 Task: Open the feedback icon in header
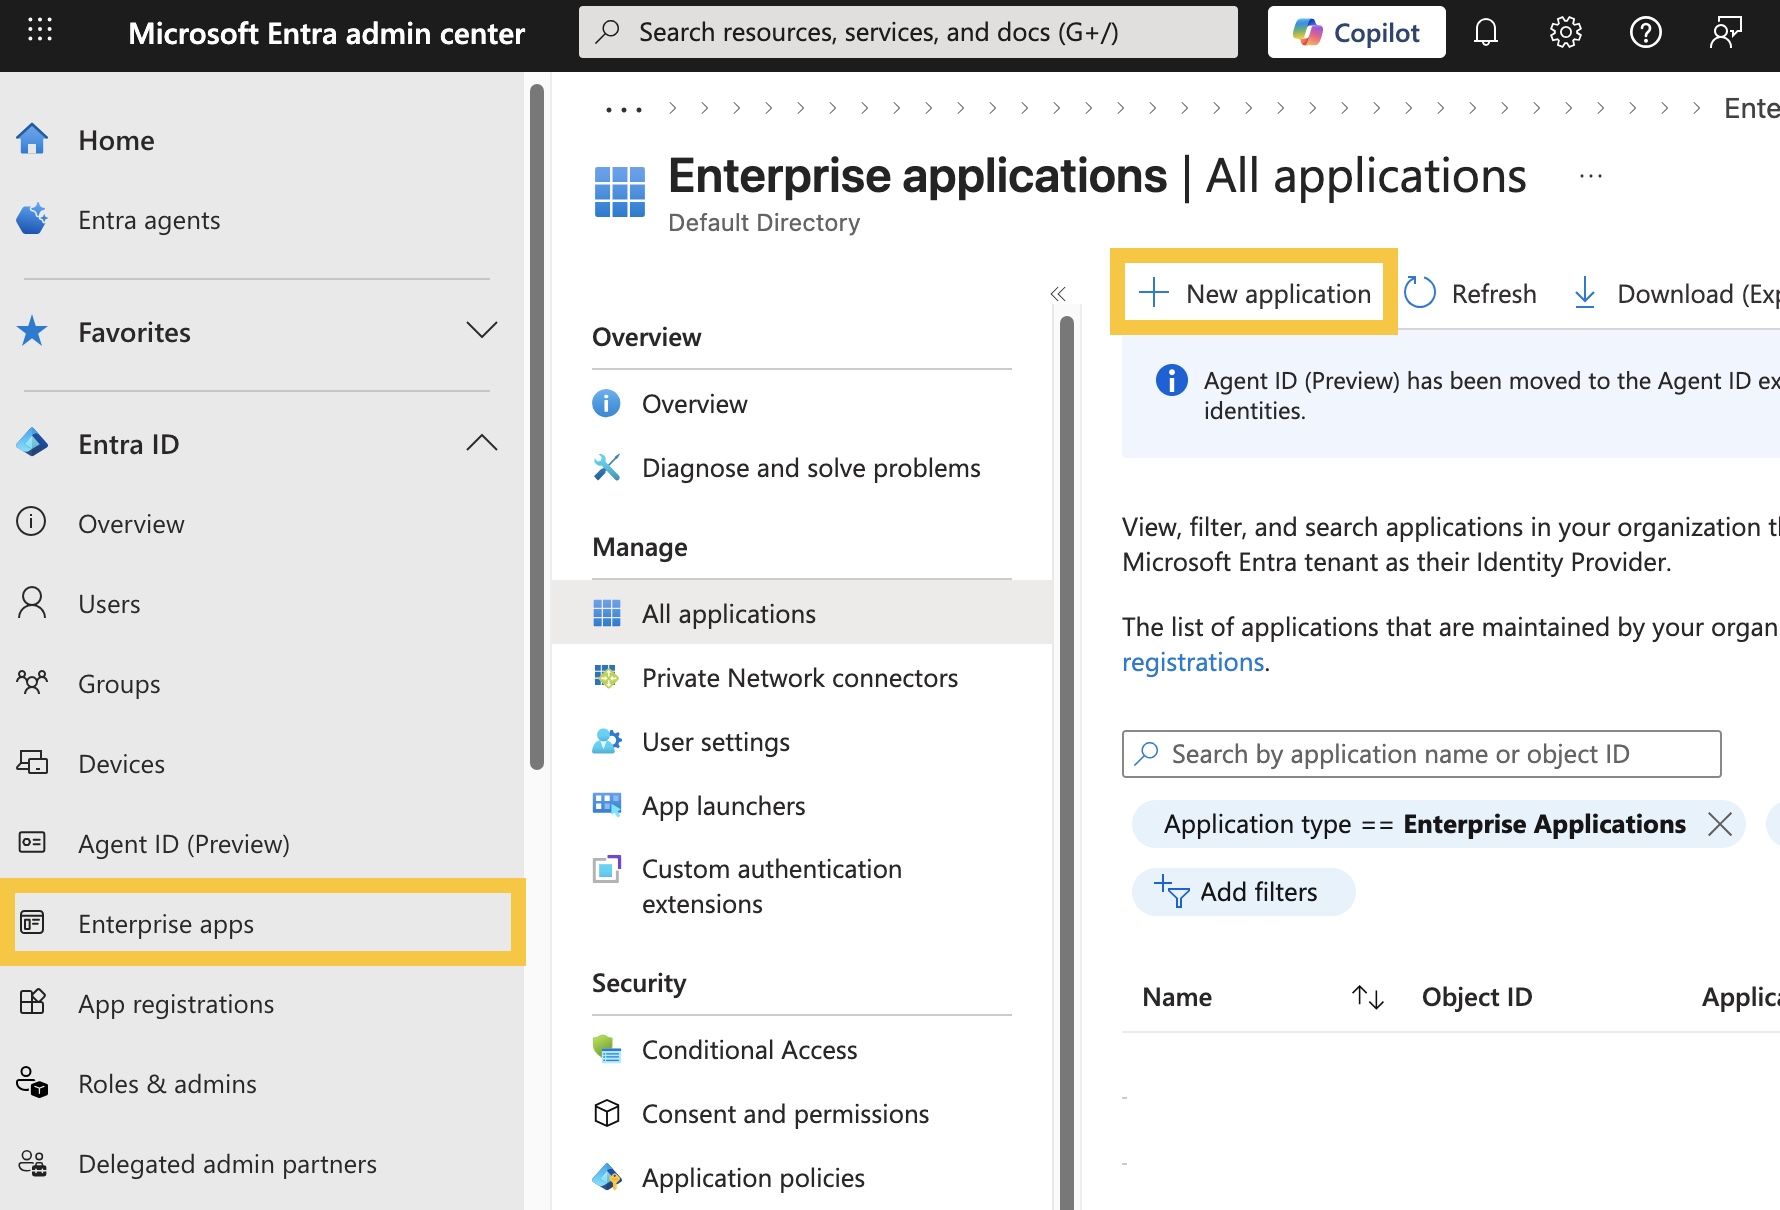coord(1725,33)
